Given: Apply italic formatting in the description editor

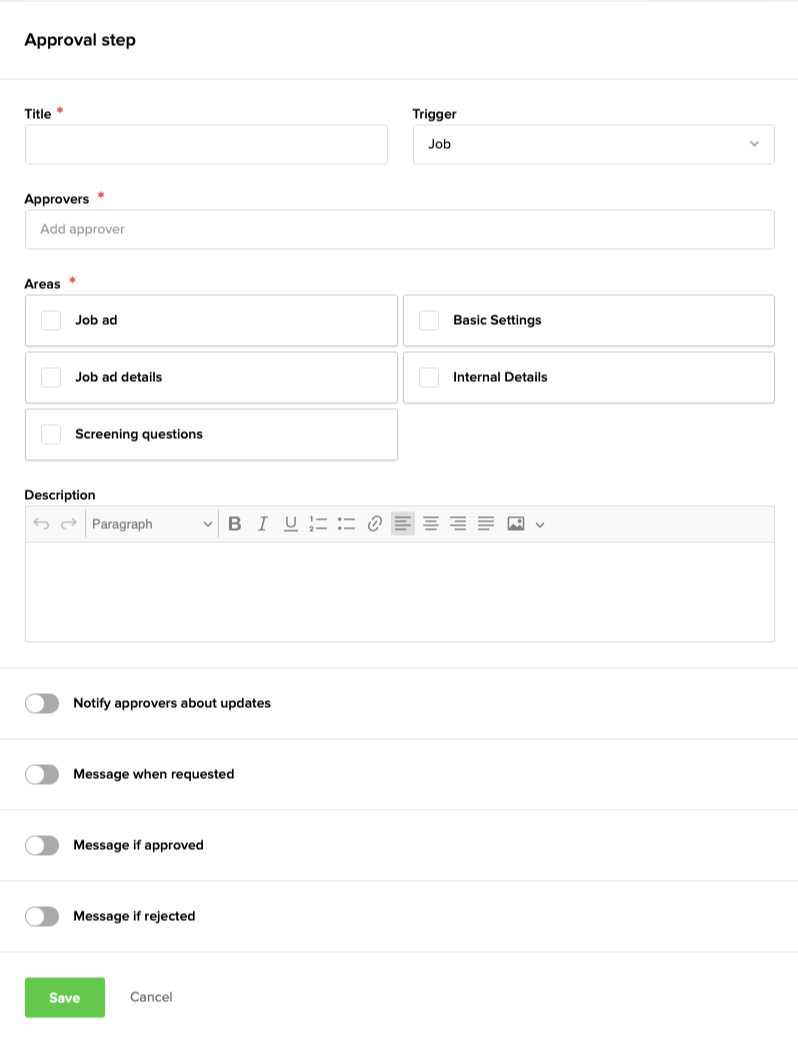Looking at the screenshot, I should pyautogui.click(x=263, y=524).
